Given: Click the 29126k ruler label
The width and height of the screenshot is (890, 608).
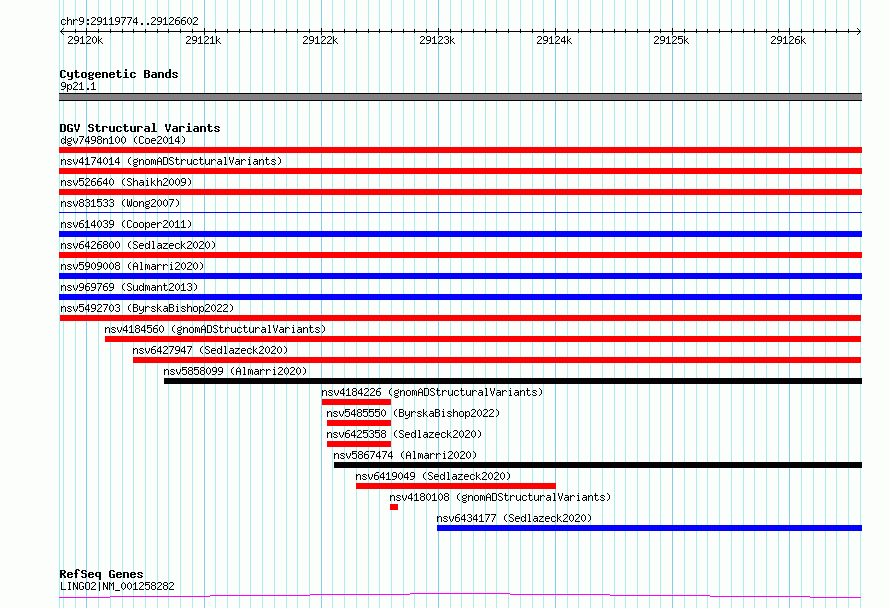Looking at the screenshot, I should (788, 40).
